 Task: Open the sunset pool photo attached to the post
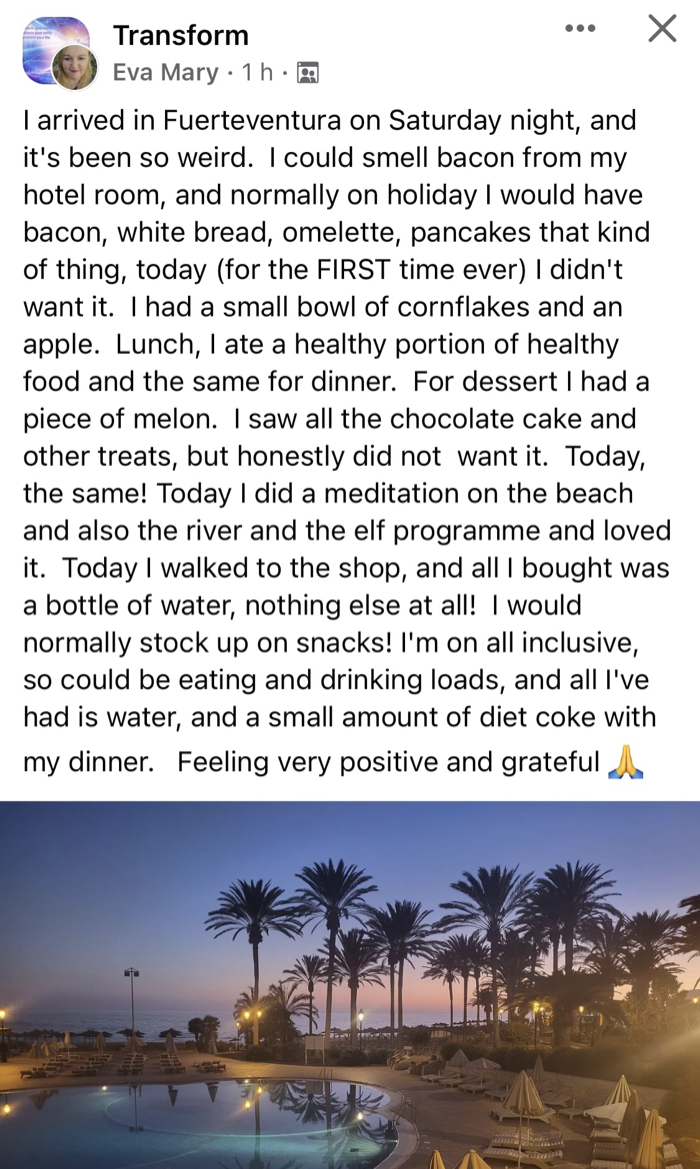tap(350, 980)
